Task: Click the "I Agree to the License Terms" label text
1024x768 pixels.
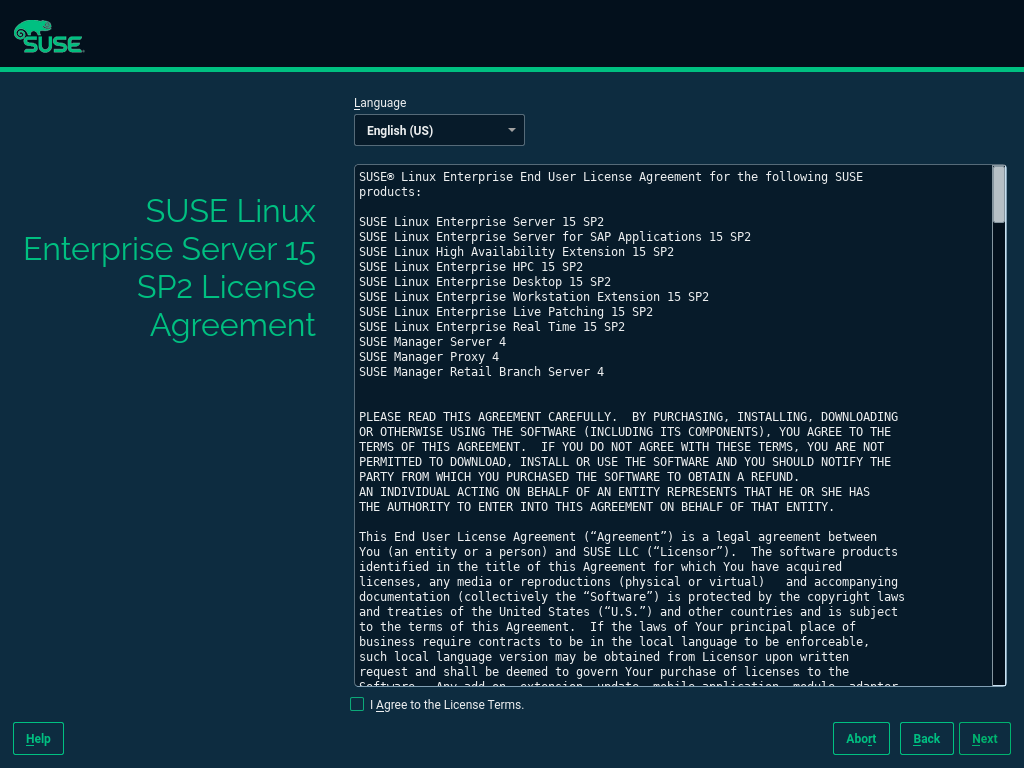Action: point(447,705)
